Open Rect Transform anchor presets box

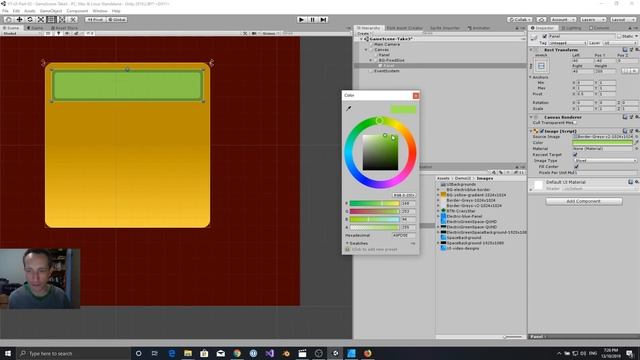[541, 66]
